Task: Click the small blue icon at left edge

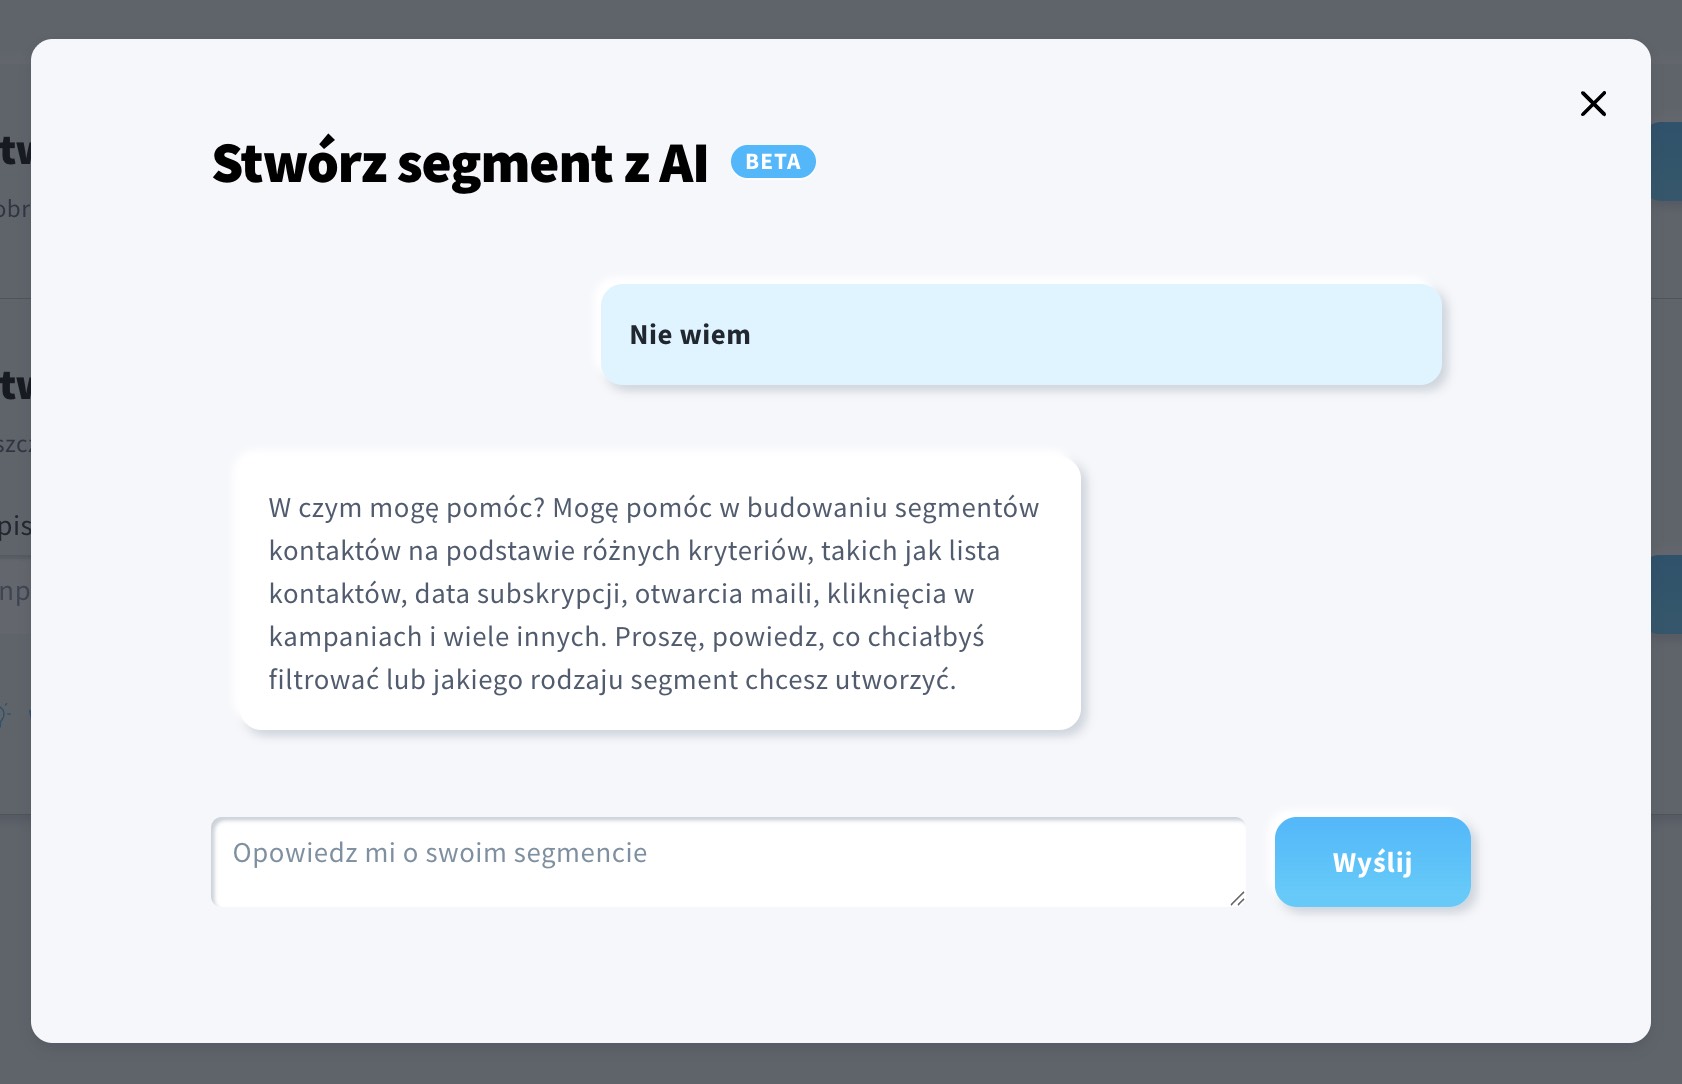Action: click(6, 712)
